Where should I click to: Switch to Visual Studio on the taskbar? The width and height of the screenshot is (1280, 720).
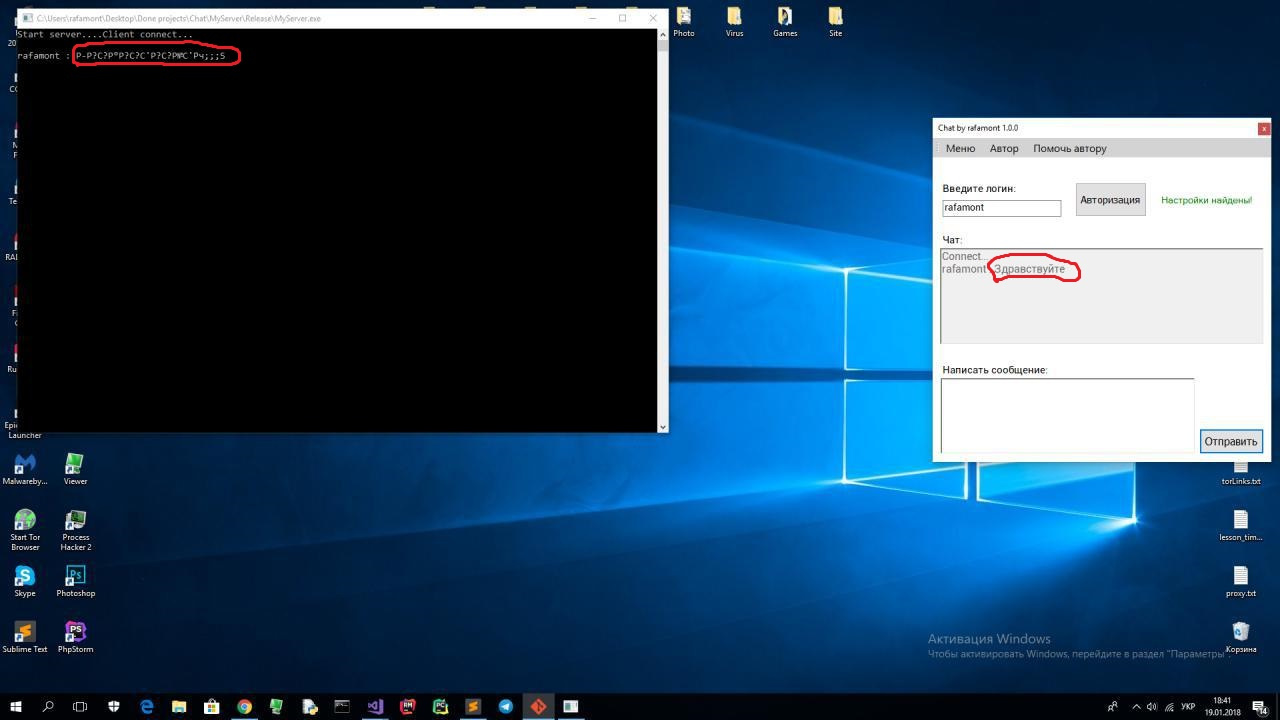pyautogui.click(x=375, y=706)
